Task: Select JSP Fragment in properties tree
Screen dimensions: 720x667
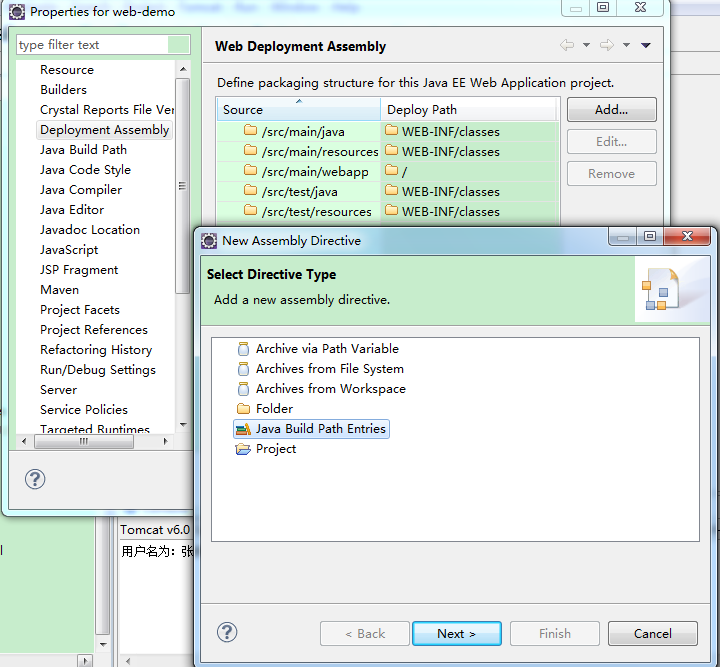Action: point(79,270)
